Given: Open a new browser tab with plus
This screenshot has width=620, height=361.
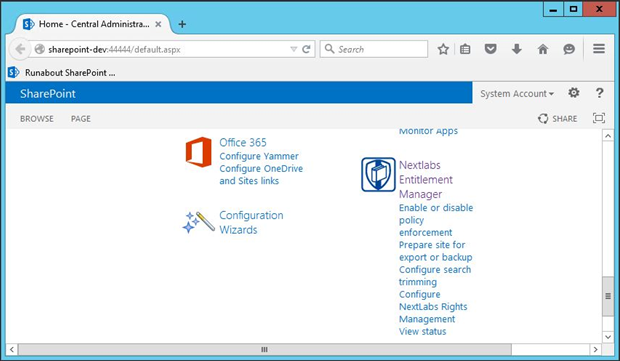Looking at the screenshot, I should [x=182, y=24].
